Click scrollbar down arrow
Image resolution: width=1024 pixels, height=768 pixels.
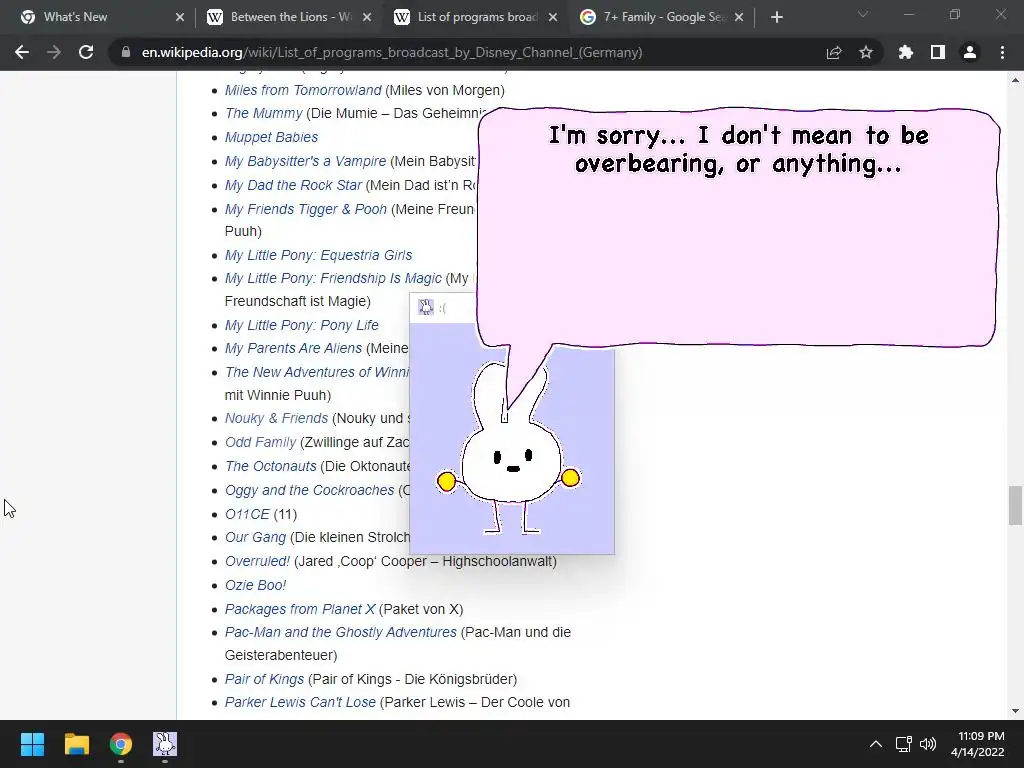click(1015, 711)
